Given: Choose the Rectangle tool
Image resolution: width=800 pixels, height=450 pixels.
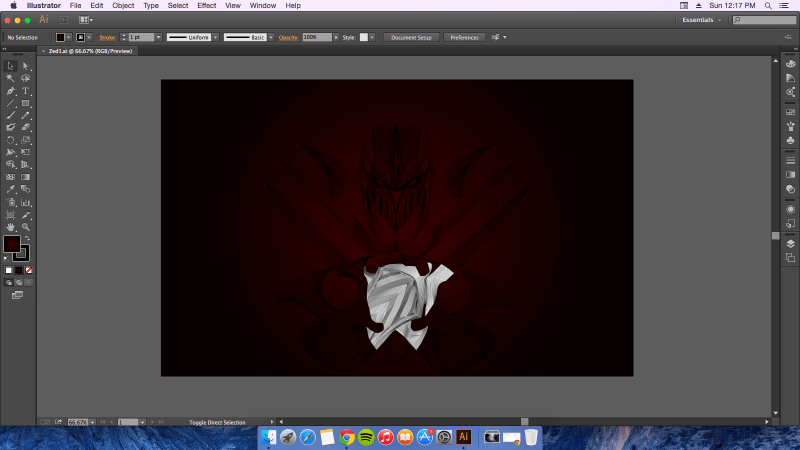Looking at the screenshot, I should 26,103.
